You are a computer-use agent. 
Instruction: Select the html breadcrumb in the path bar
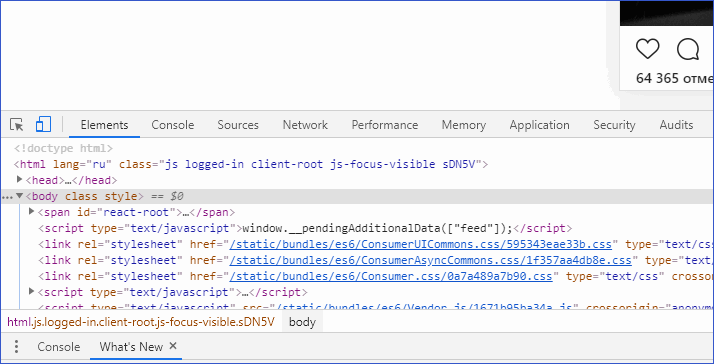pos(141,322)
